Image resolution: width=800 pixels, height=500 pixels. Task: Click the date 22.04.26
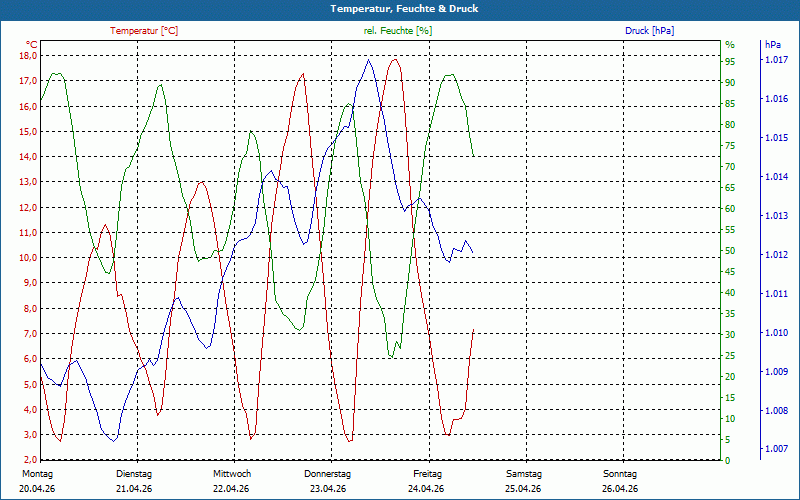pyautogui.click(x=231, y=489)
